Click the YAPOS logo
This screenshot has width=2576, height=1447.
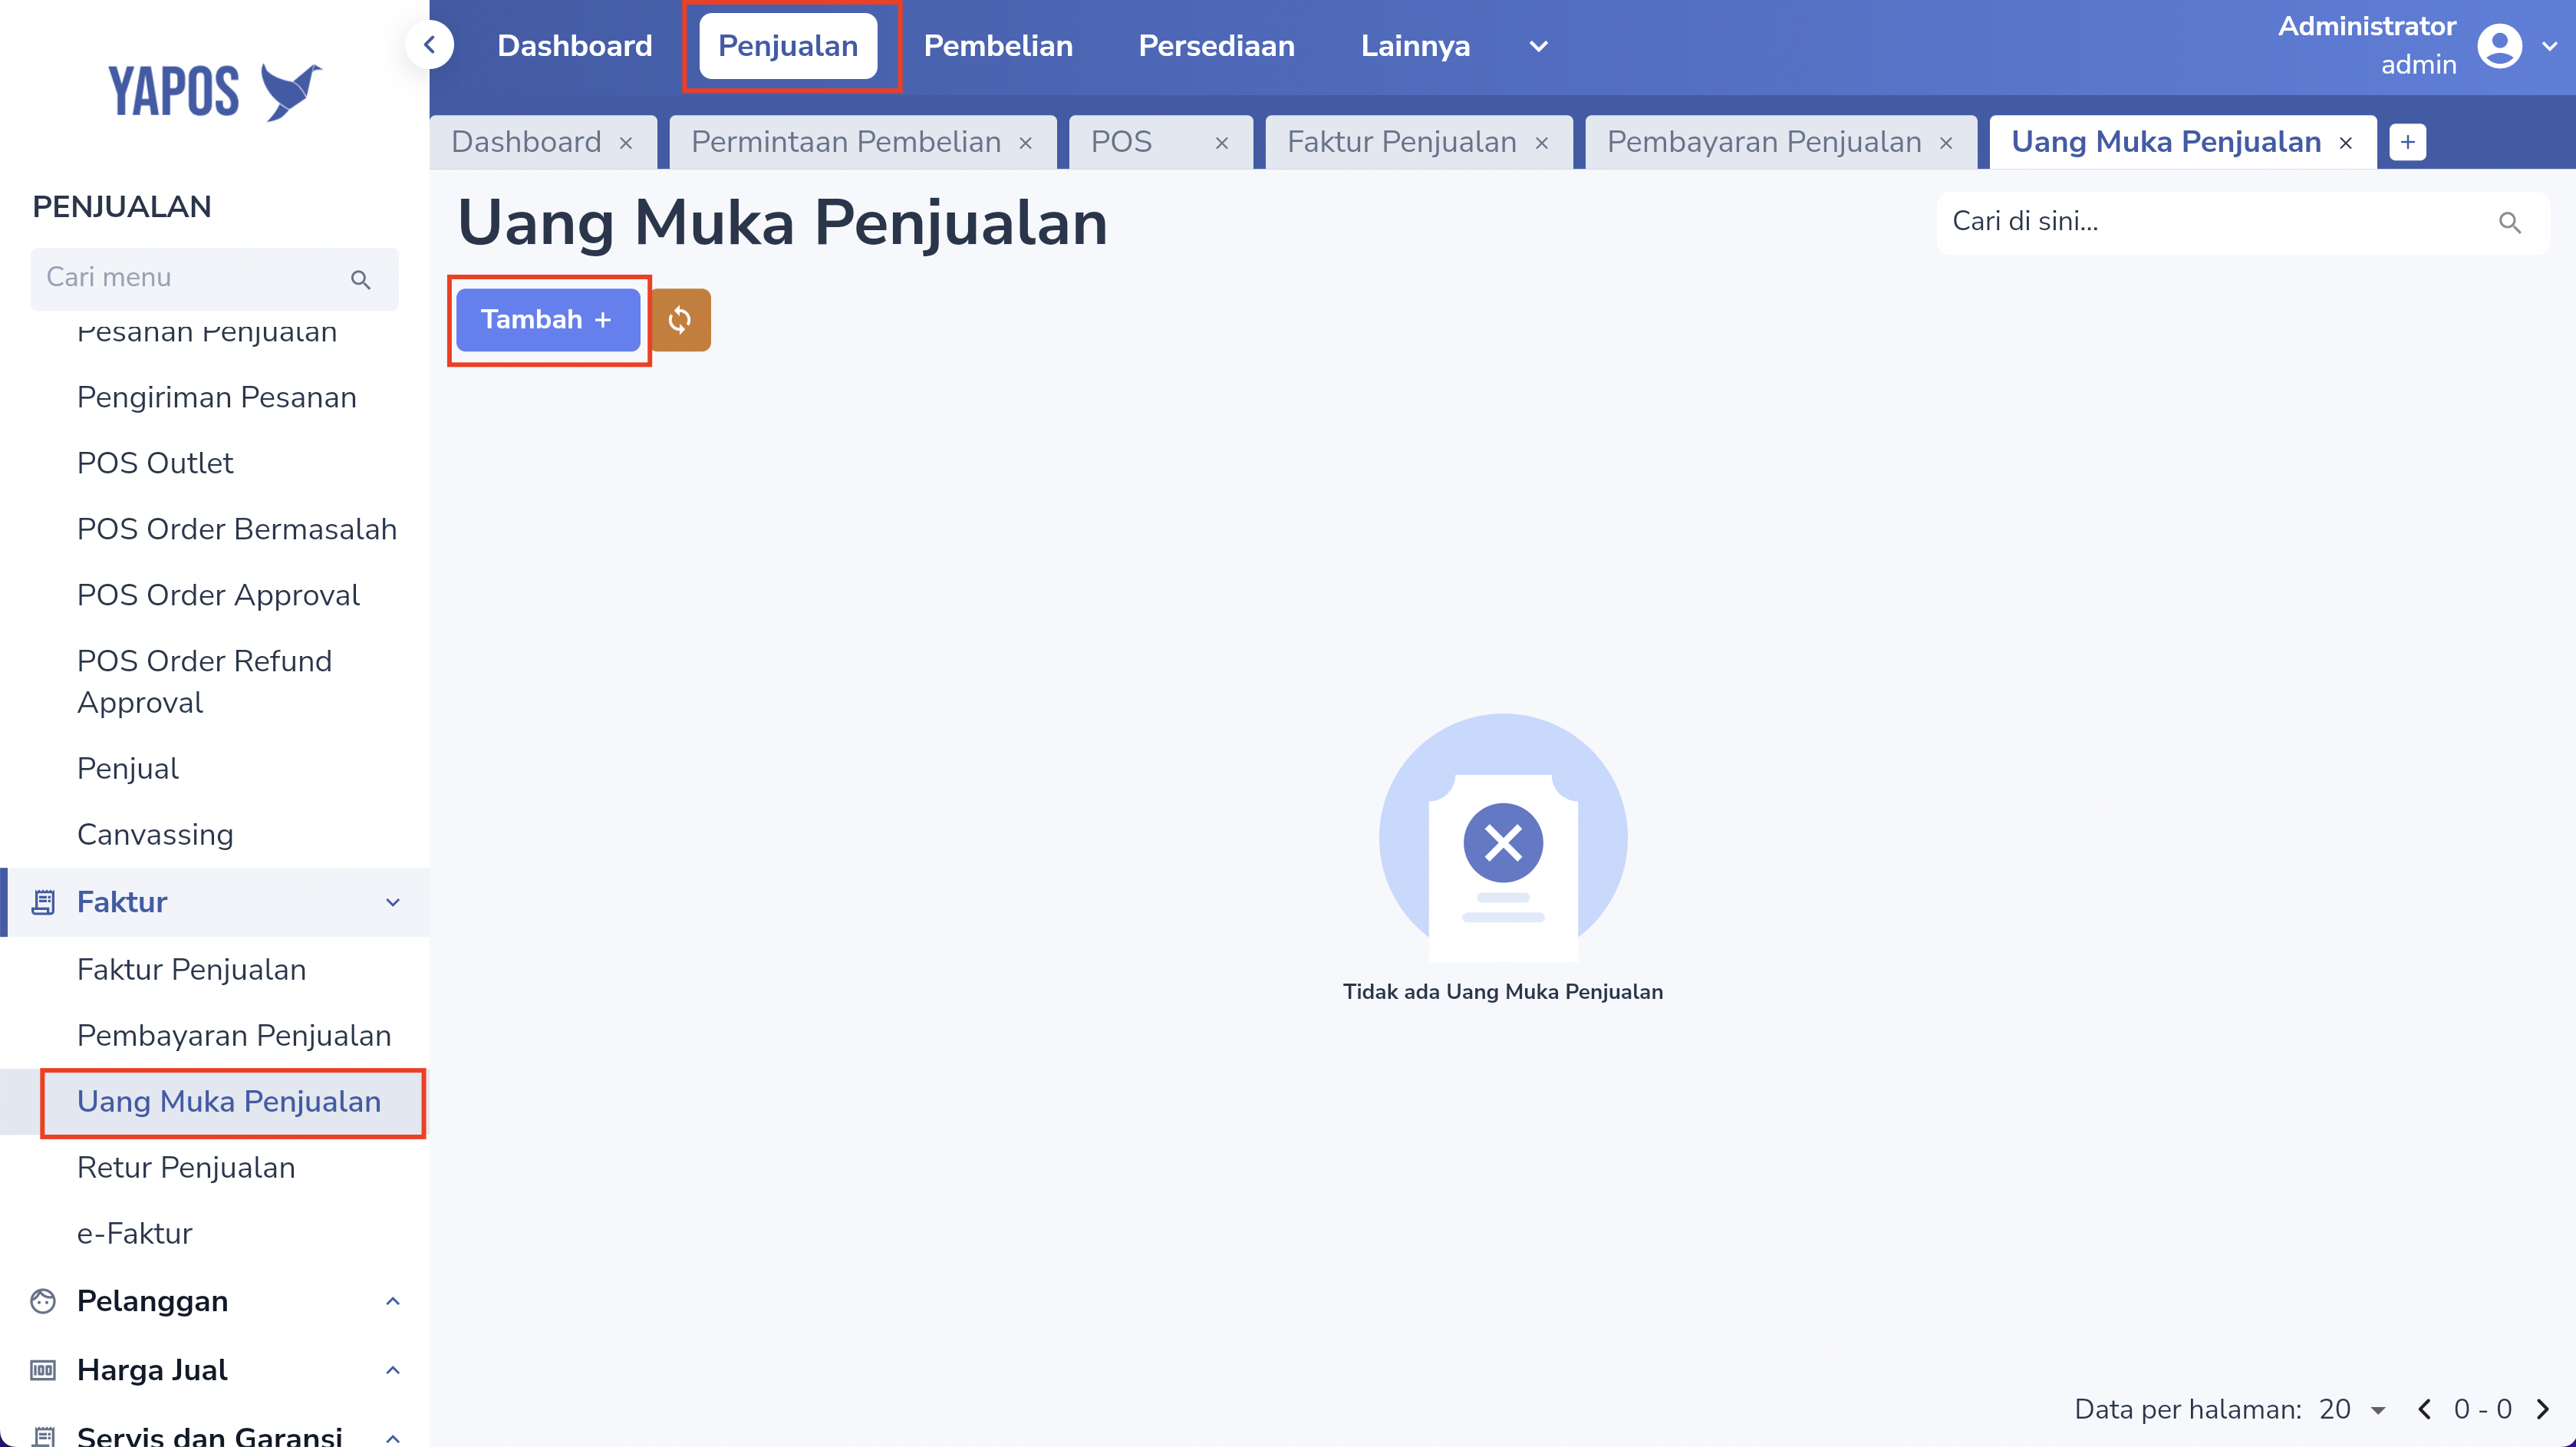[x=215, y=91]
